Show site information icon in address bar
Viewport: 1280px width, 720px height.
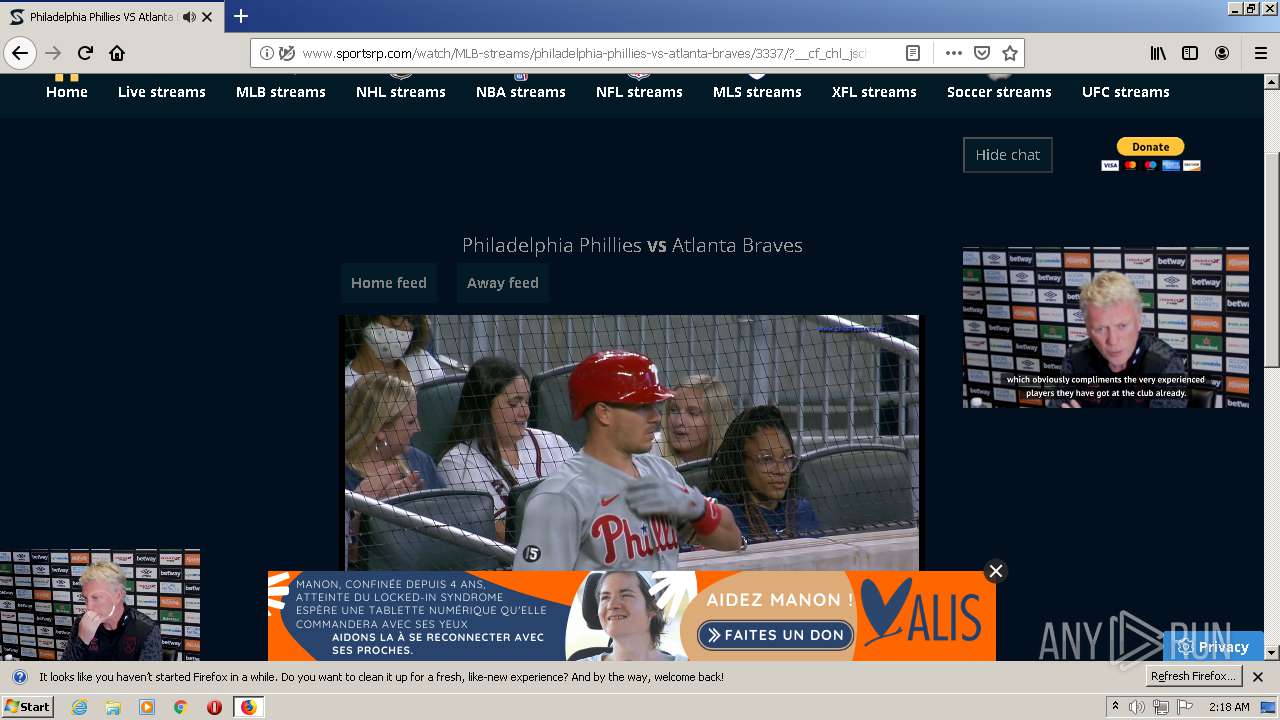pyautogui.click(x=267, y=53)
